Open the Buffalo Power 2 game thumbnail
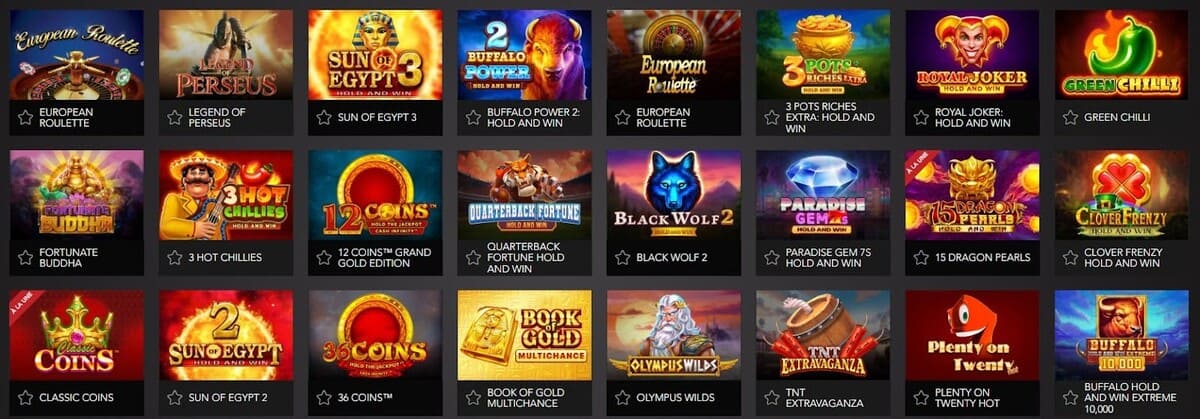The height and width of the screenshot is (419, 1200). tap(524, 55)
